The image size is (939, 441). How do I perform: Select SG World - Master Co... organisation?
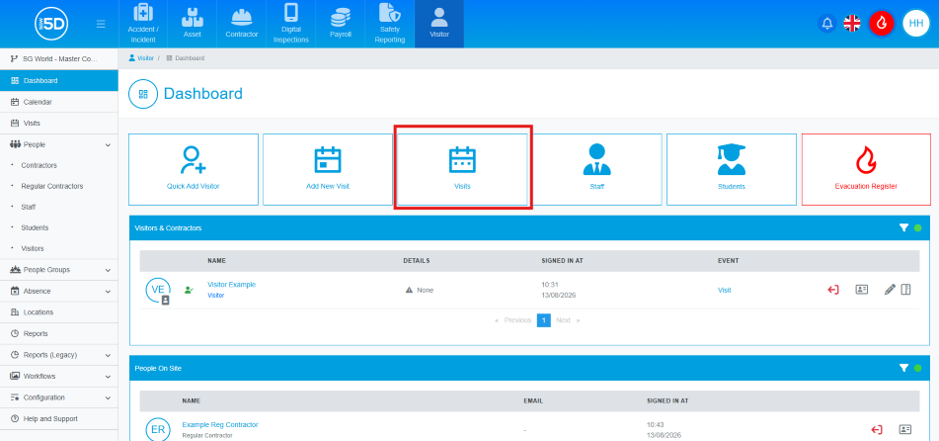(x=59, y=59)
